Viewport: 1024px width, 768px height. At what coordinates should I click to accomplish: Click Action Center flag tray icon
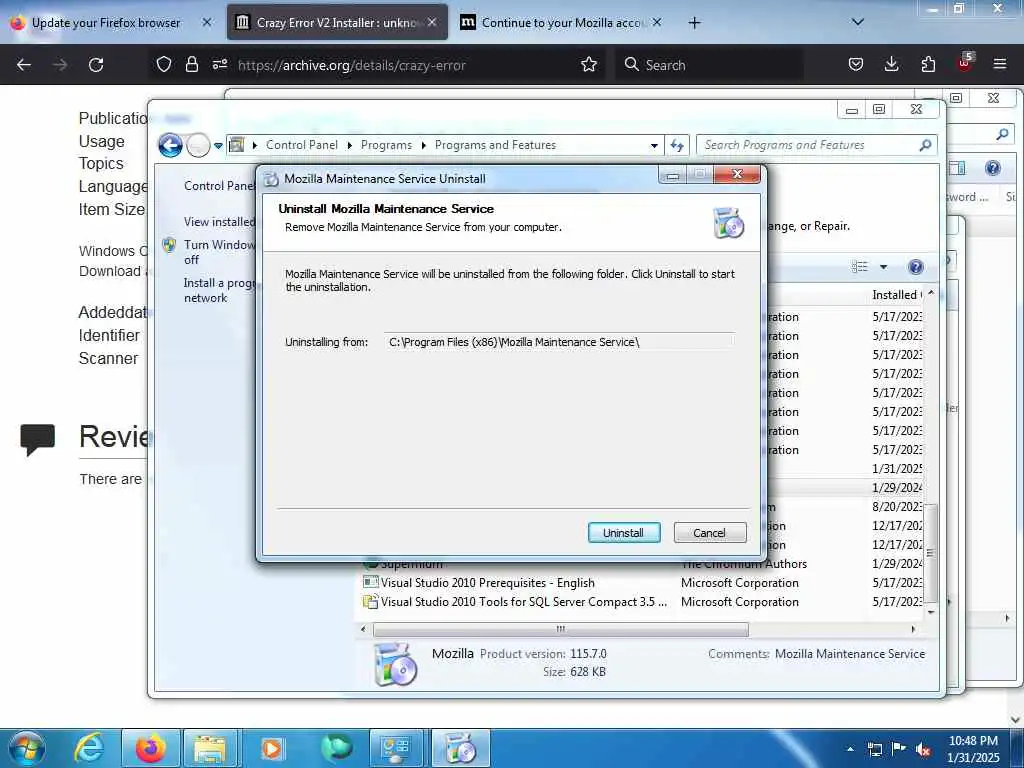click(899, 749)
